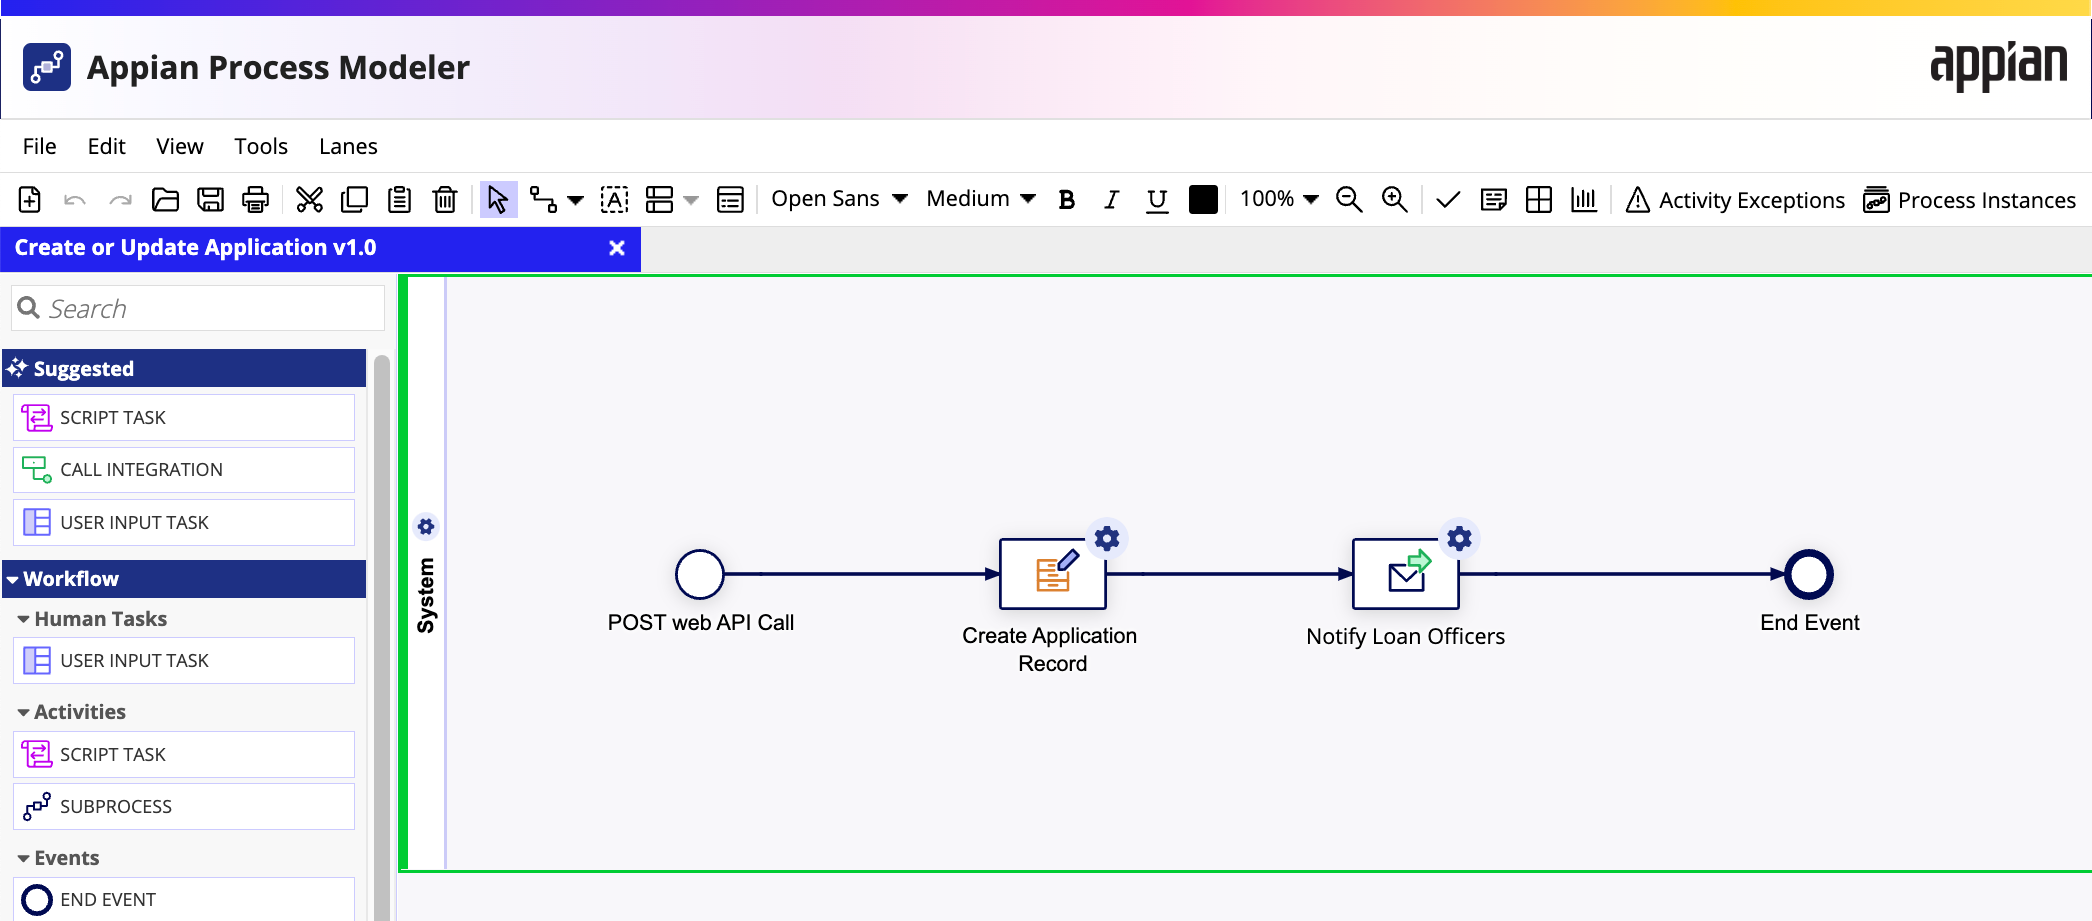Zoom out on the canvas
Viewport: 2092px width, 921px height.
1349,200
